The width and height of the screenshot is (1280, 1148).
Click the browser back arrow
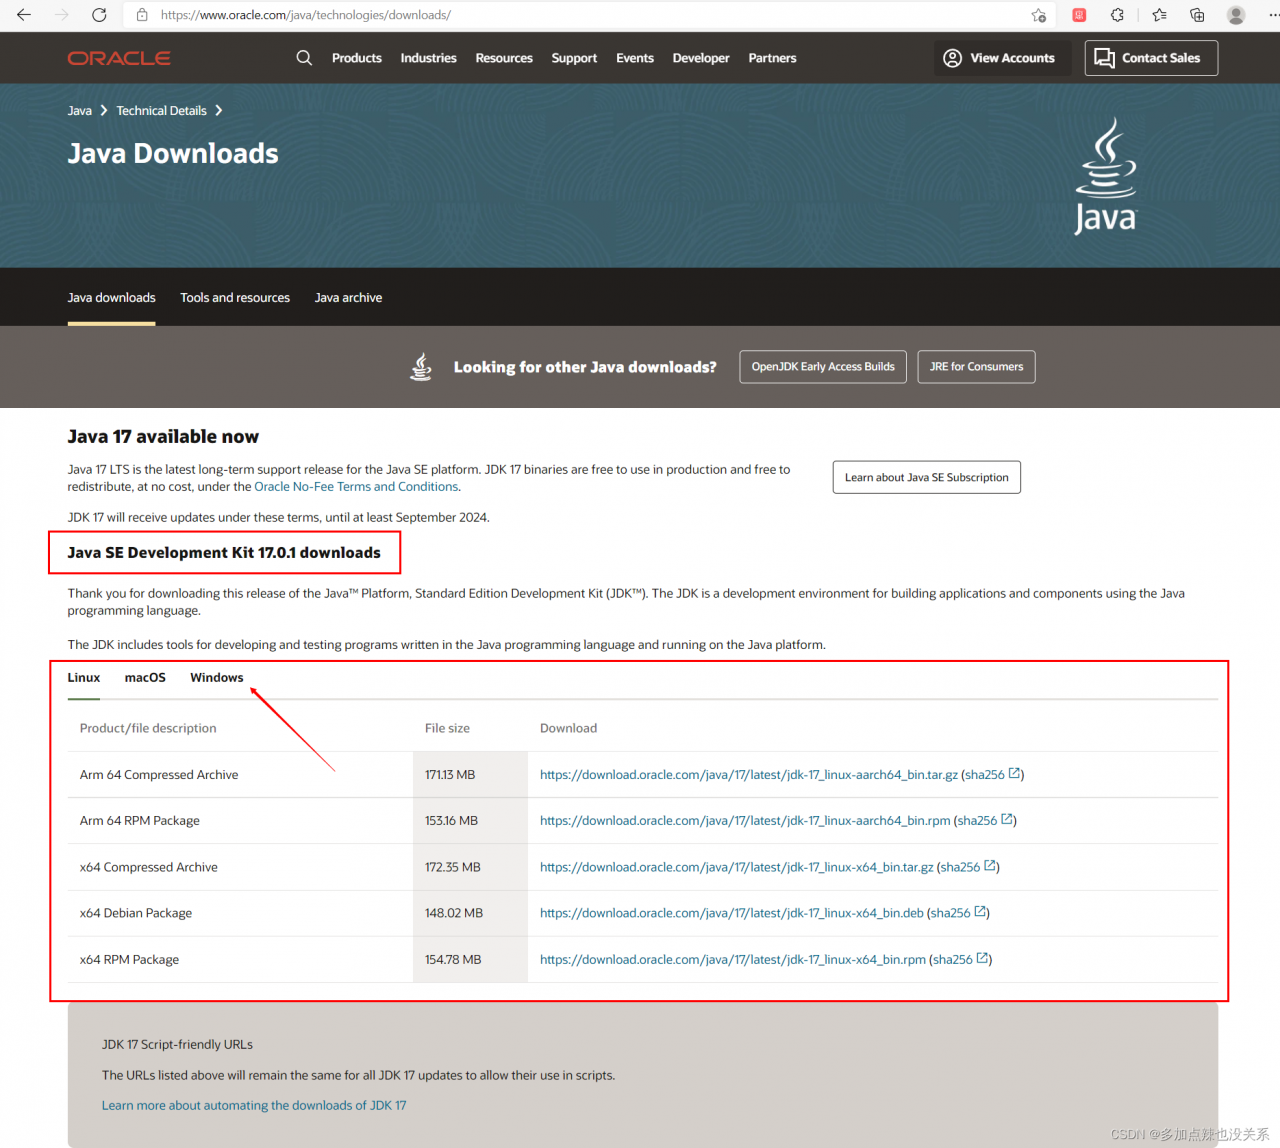point(24,15)
